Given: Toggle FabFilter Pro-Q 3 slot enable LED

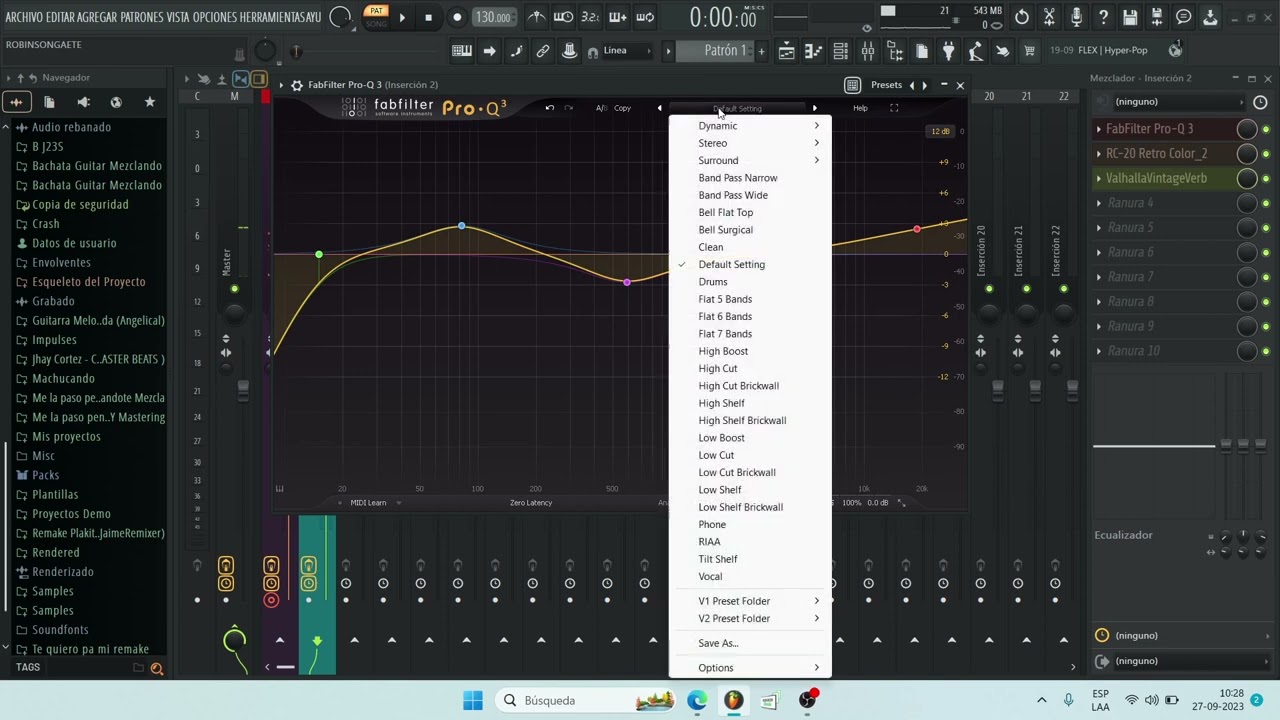Looking at the screenshot, I should [1266, 129].
